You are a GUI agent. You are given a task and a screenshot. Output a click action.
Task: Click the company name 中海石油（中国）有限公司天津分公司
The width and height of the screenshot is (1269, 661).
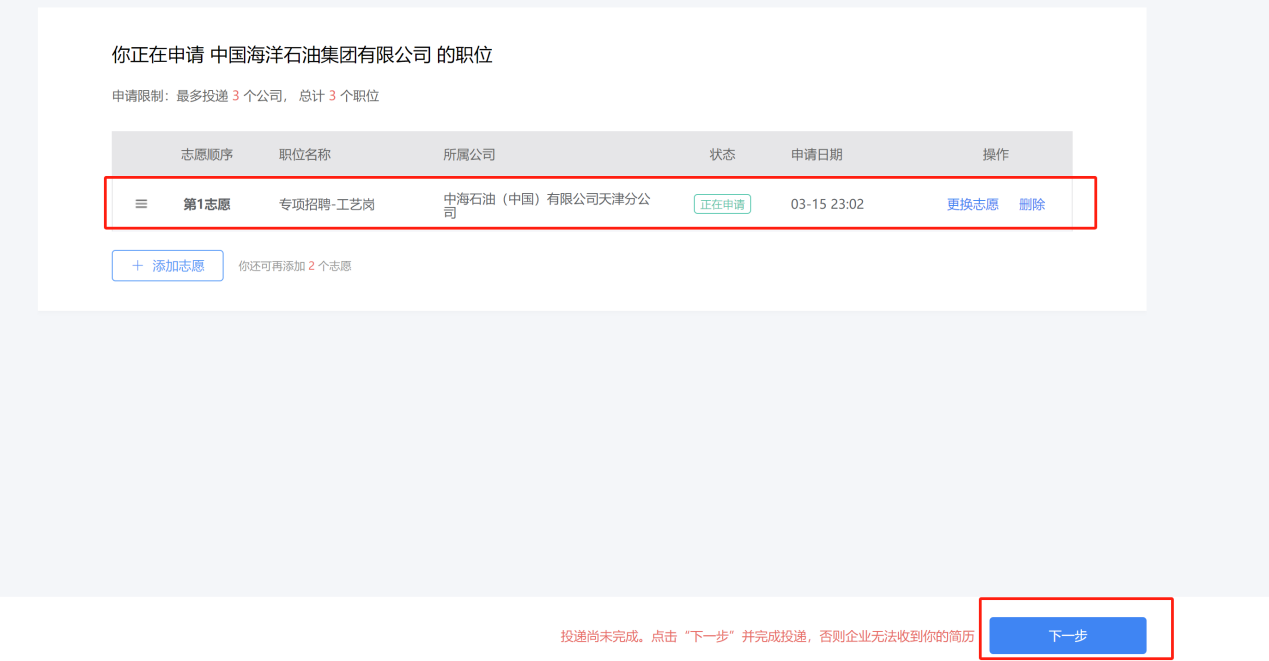(x=547, y=205)
